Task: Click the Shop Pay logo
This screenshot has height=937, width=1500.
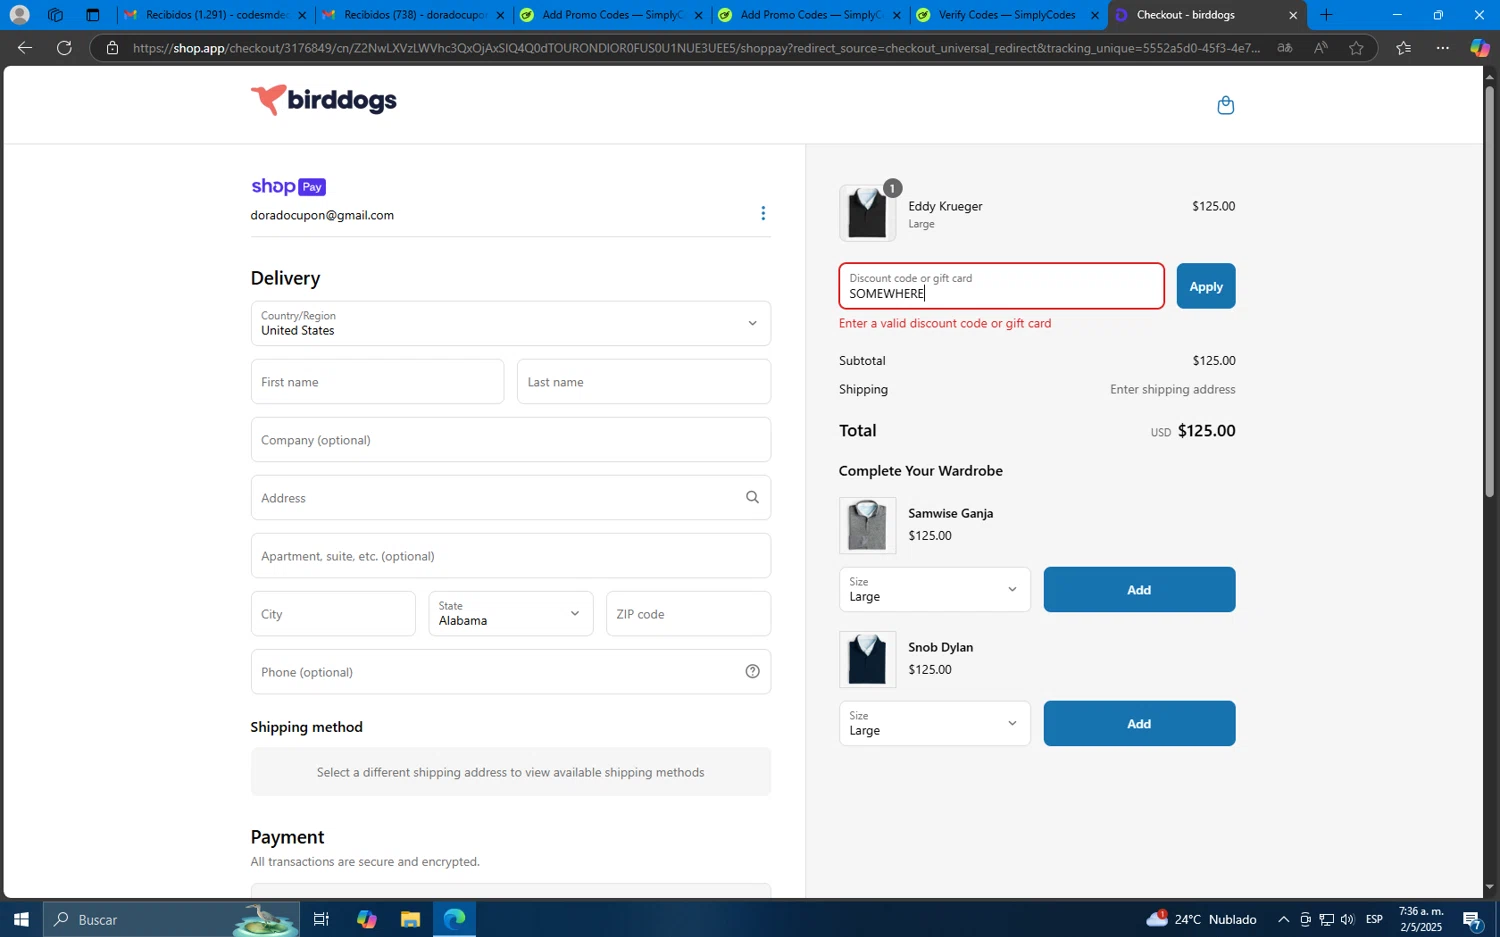Action: click(288, 187)
